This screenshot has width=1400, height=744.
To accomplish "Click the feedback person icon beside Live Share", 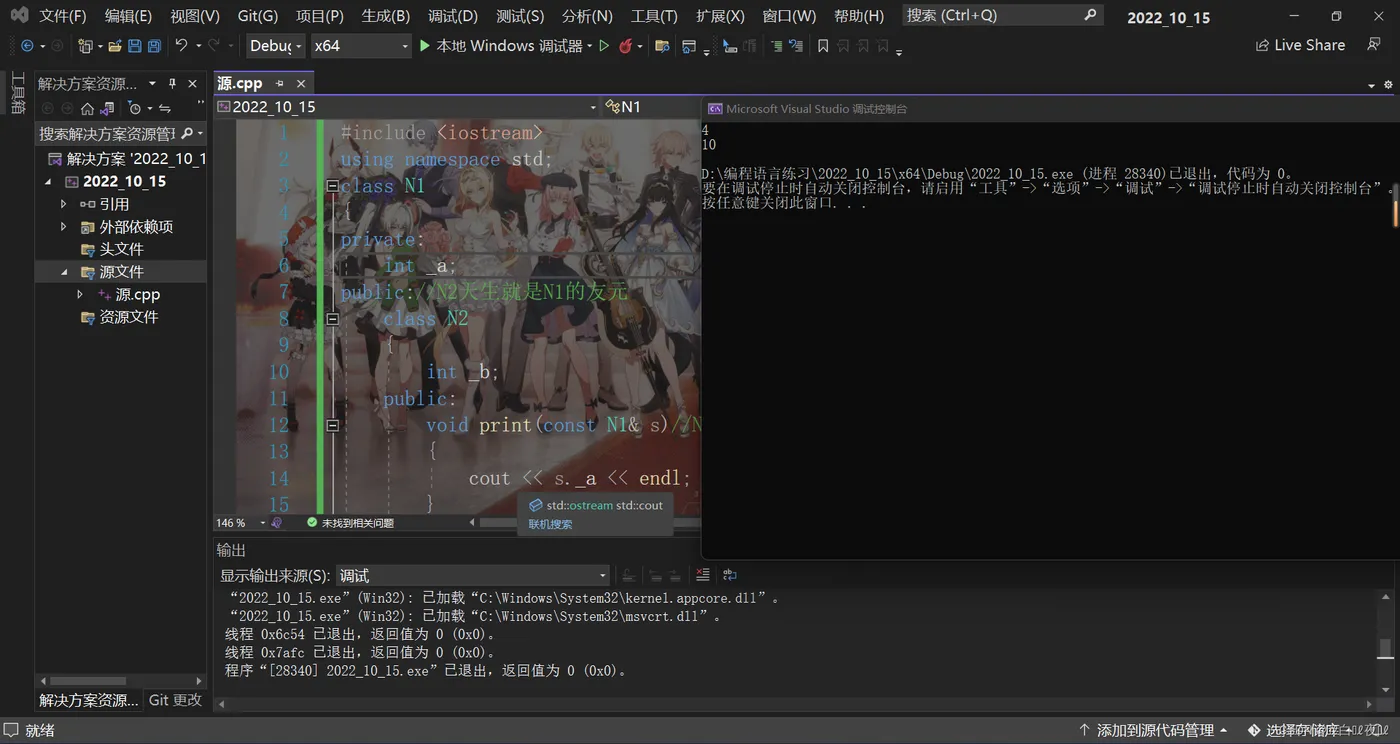I will pyautogui.click(x=1374, y=45).
